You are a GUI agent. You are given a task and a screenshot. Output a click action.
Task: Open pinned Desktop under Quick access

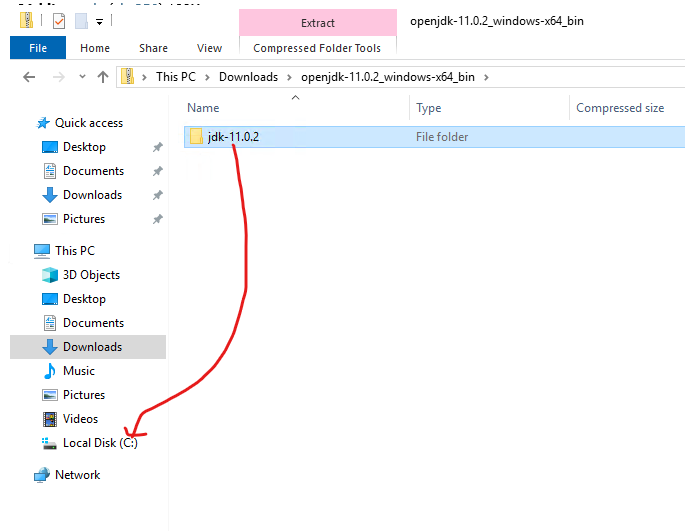pyautogui.click(x=84, y=147)
